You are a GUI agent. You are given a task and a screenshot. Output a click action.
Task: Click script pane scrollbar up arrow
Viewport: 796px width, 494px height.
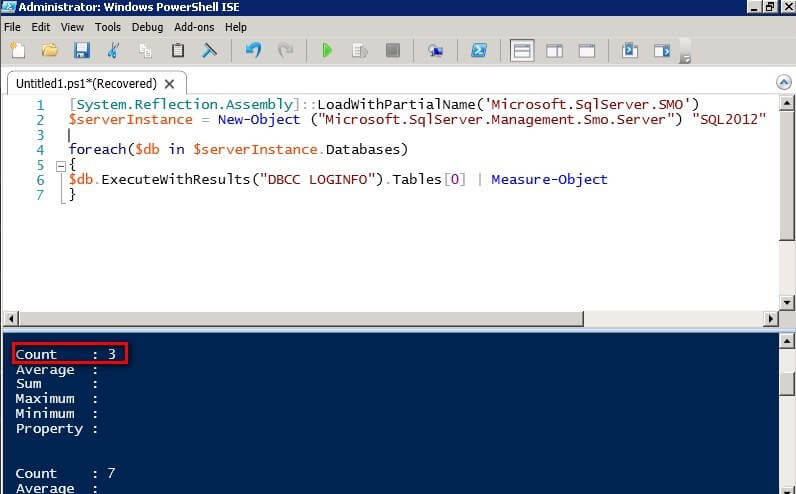[786, 103]
